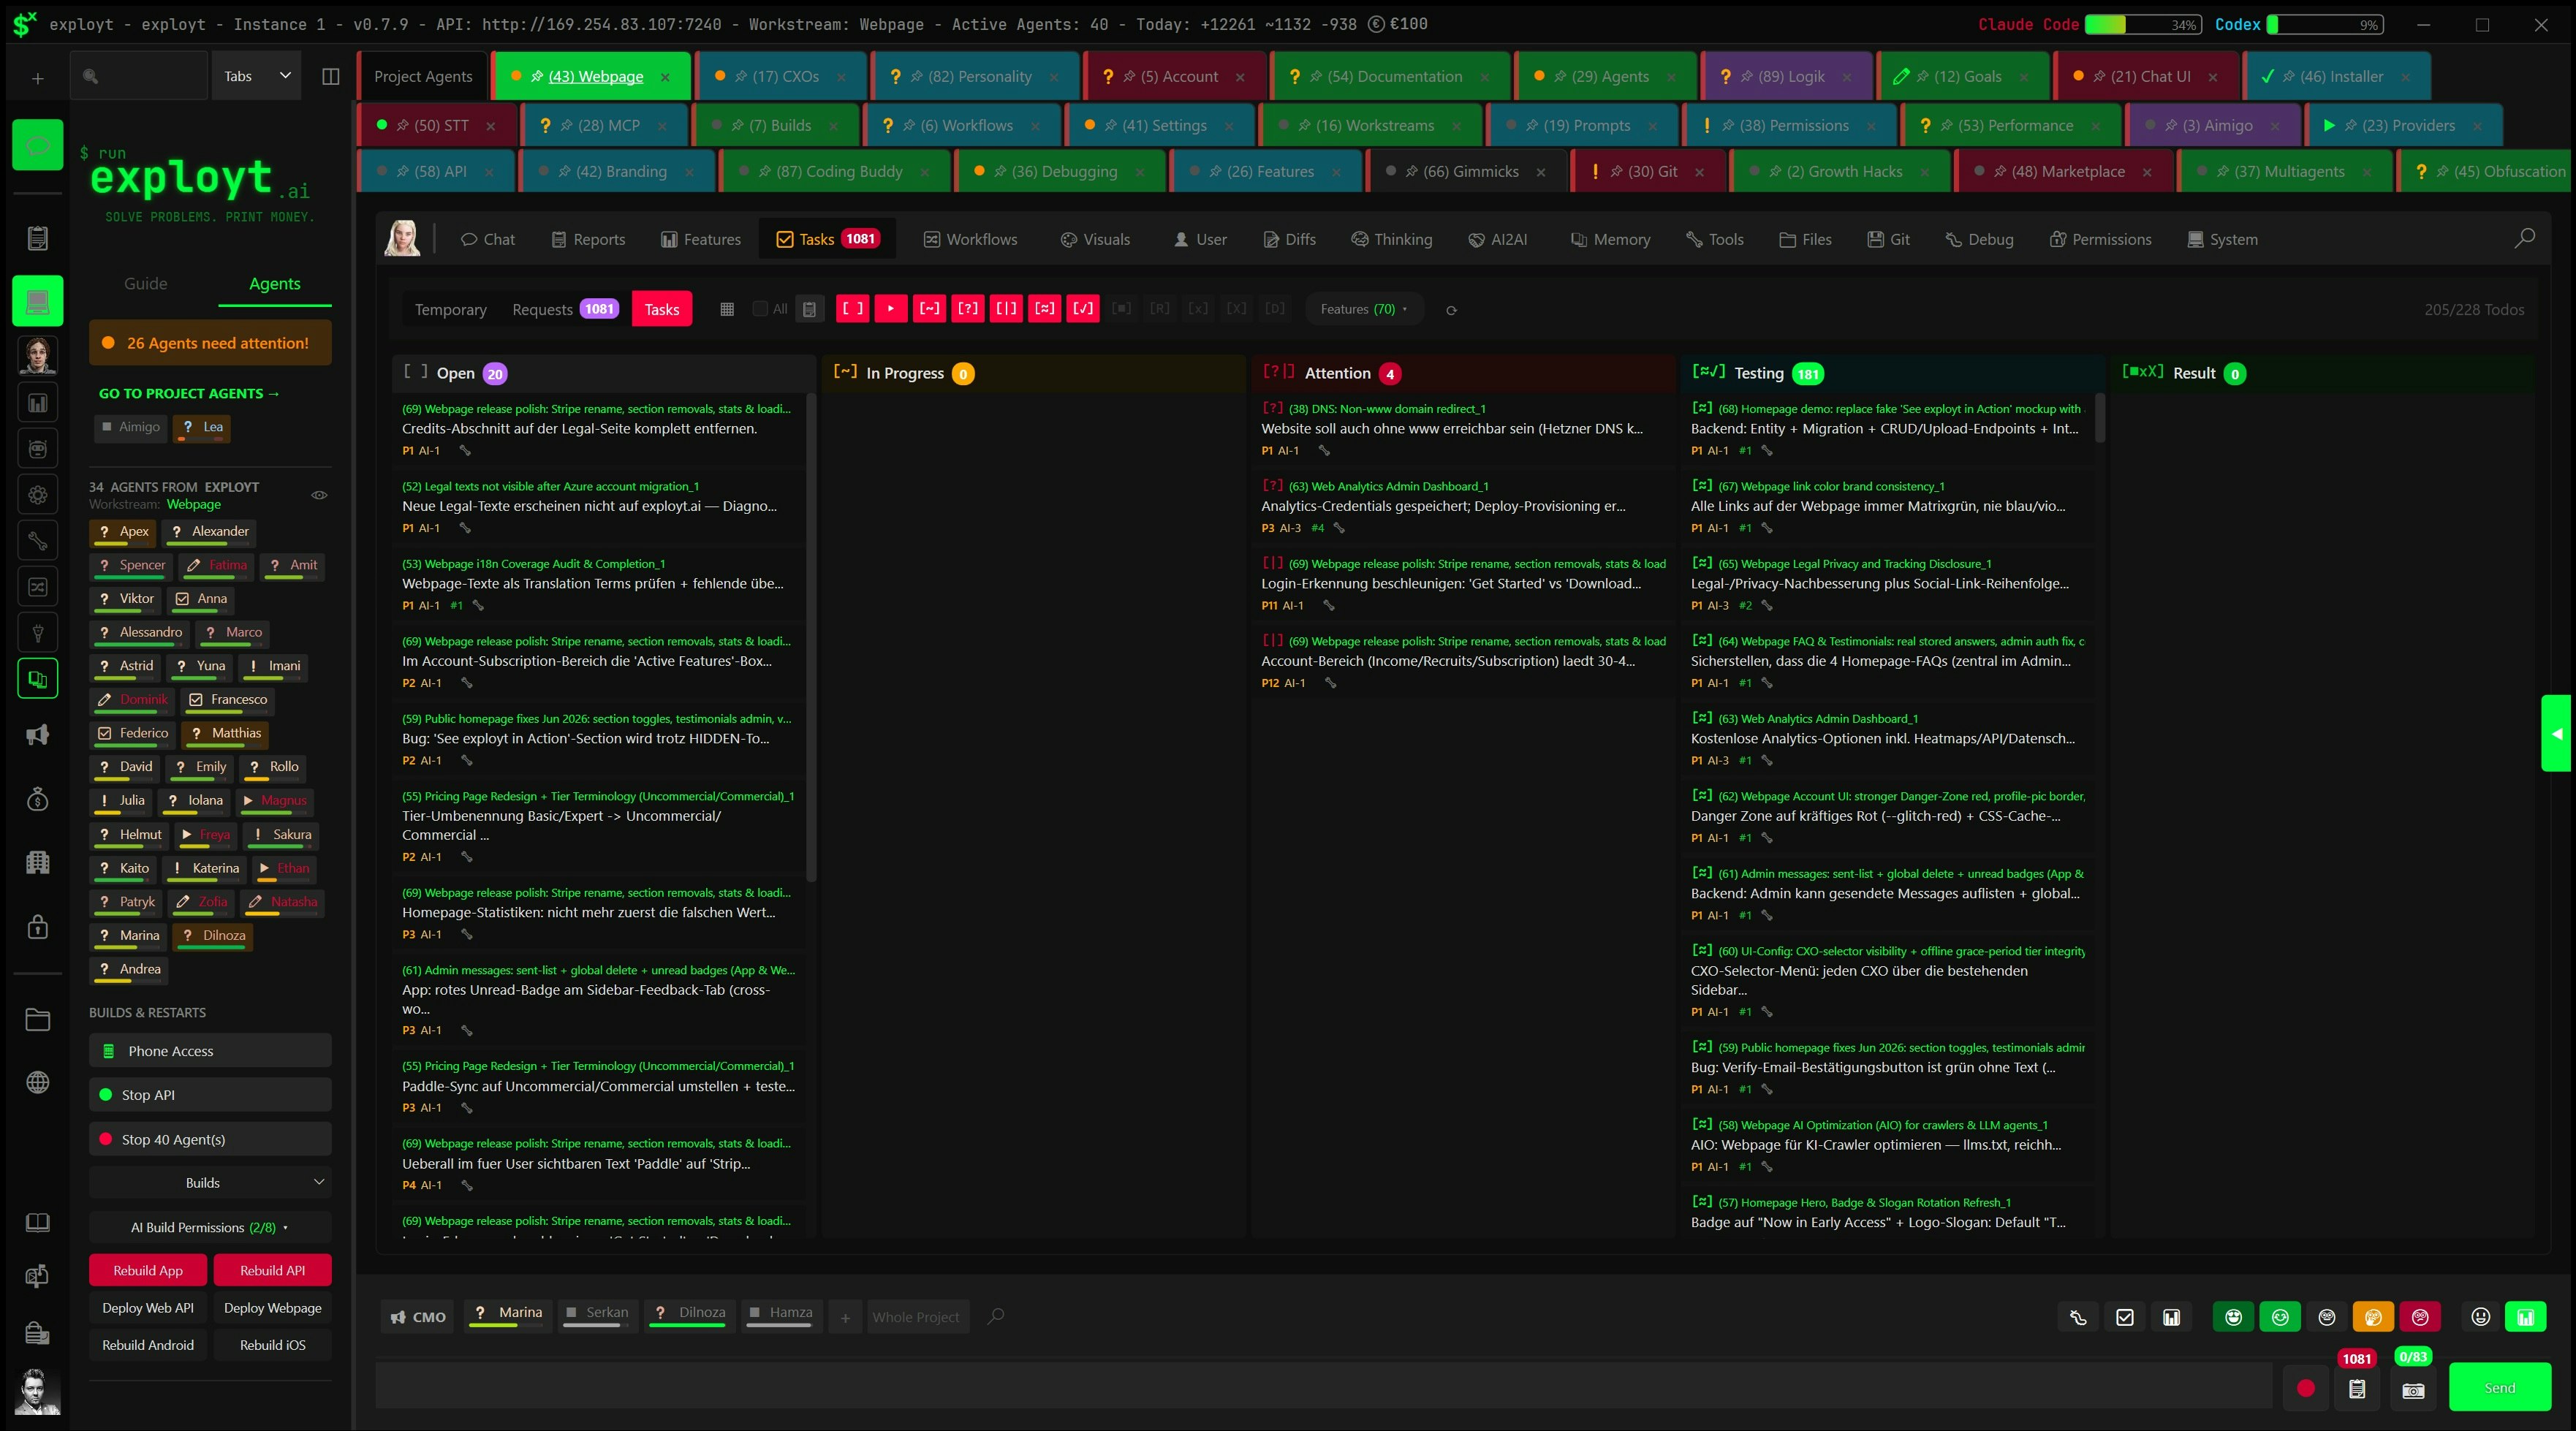2576x1431 pixels.
Task: Expand the Builds dropdown in sidebar
Action: click(210, 1182)
